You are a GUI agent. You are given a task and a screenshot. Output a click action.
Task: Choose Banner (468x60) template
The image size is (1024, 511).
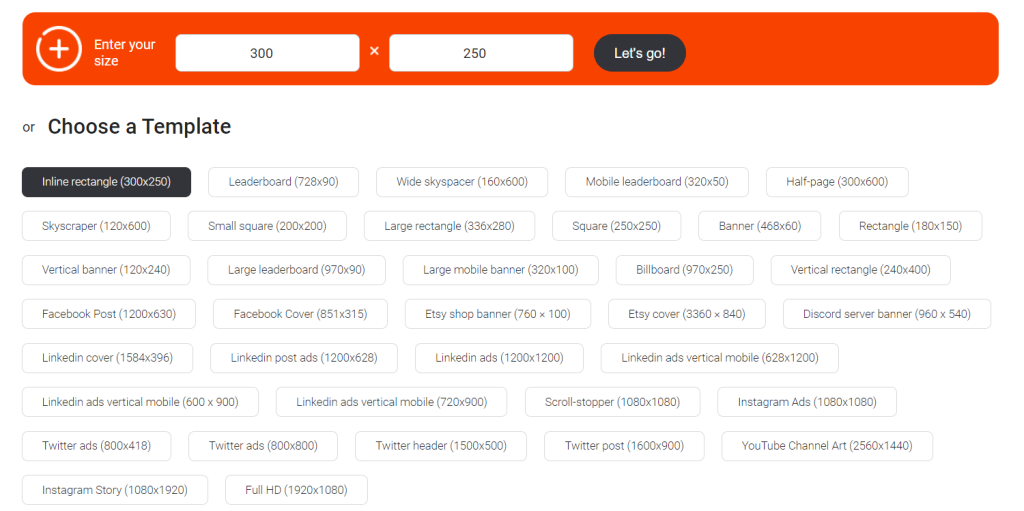pyautogui.click(x=760, y=226)
